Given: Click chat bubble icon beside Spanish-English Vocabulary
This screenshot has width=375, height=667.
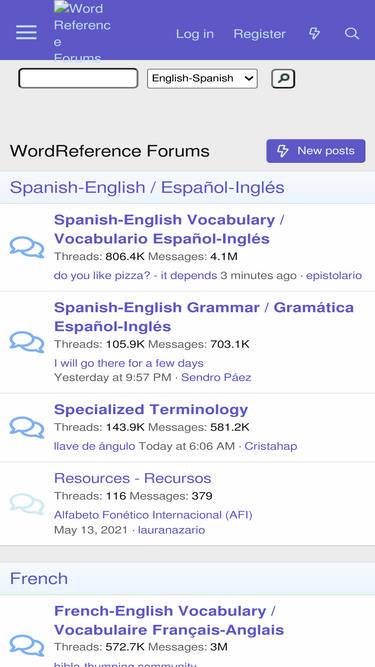Looking at the screenshot, I should (x=27, y=247).
